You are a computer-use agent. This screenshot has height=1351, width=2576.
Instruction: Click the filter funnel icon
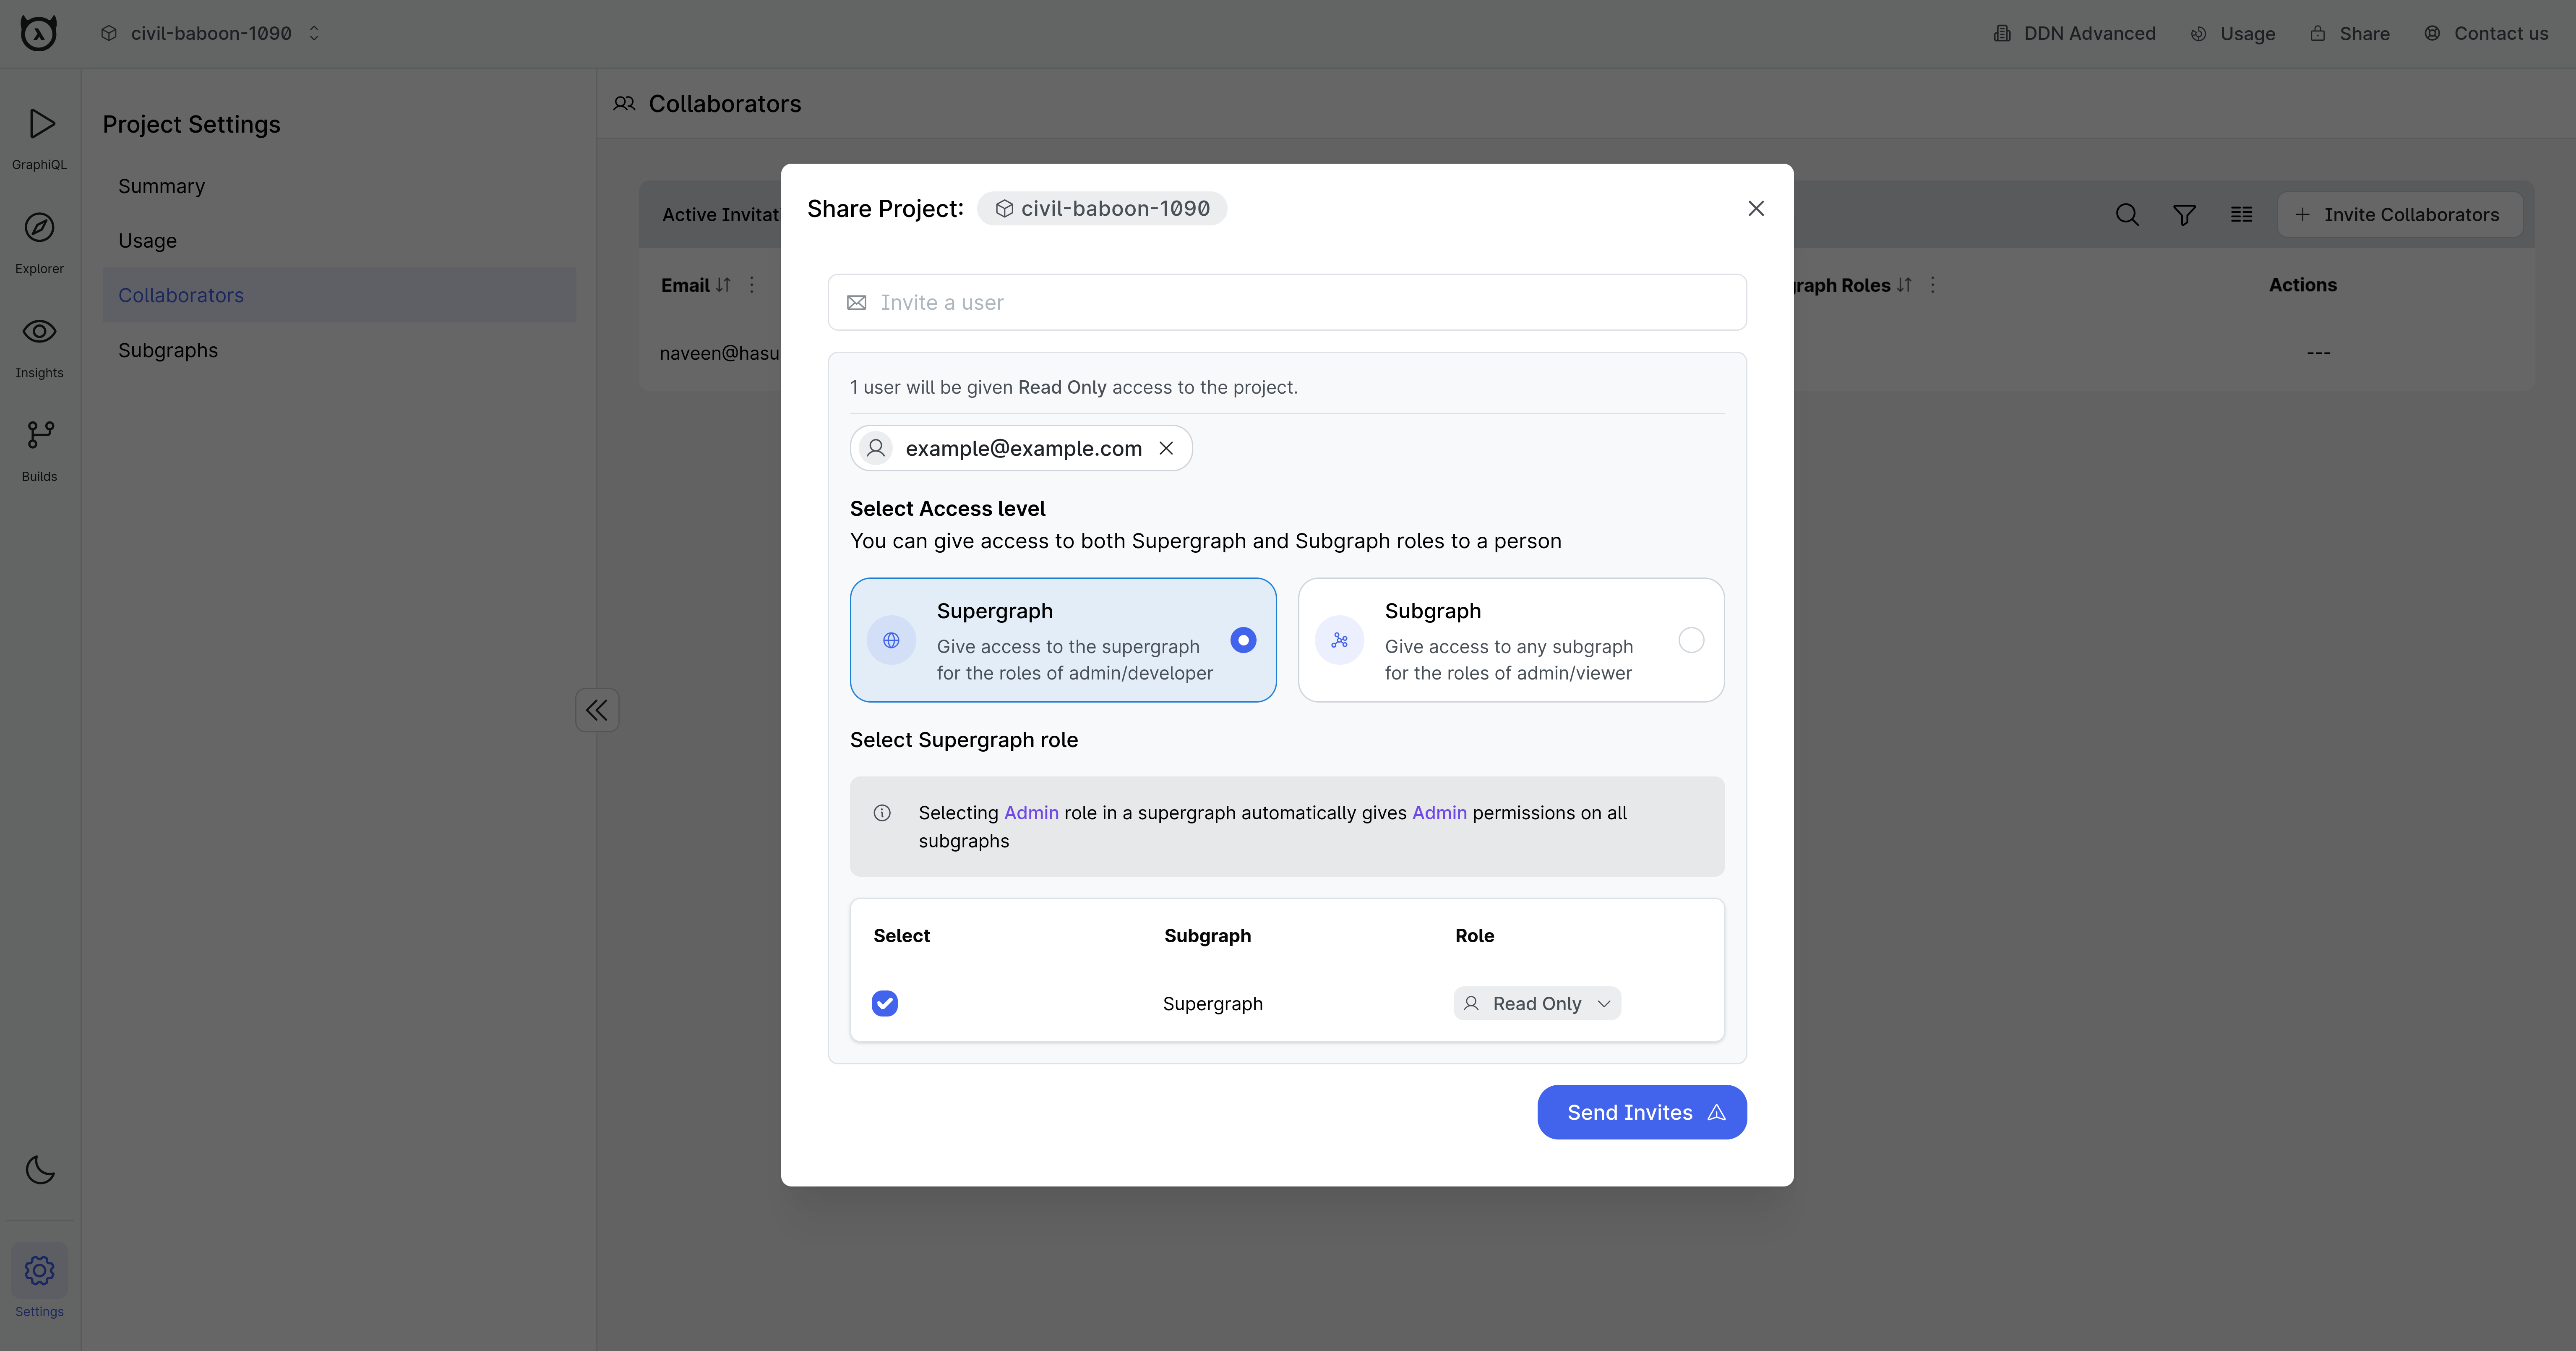(x=2184, y=215)
